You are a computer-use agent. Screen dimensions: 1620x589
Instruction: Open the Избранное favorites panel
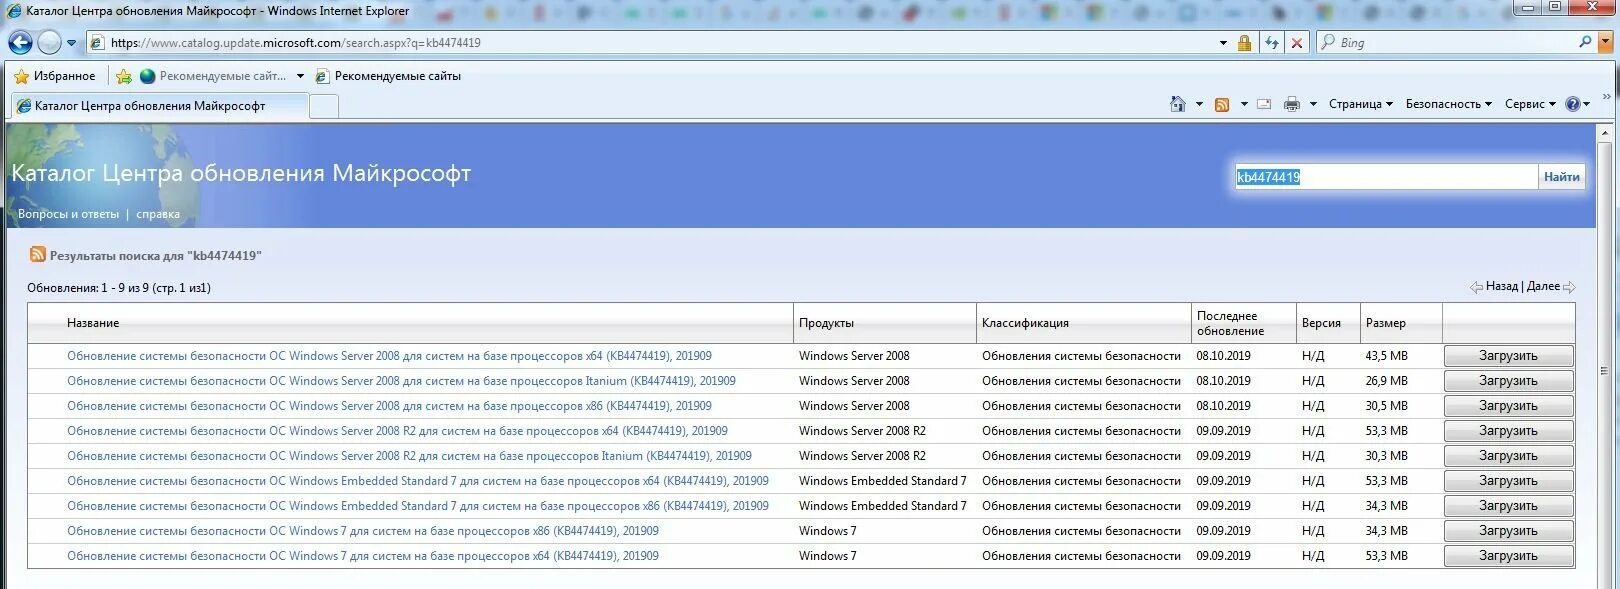pyautogui.click(x=55, y=76)
